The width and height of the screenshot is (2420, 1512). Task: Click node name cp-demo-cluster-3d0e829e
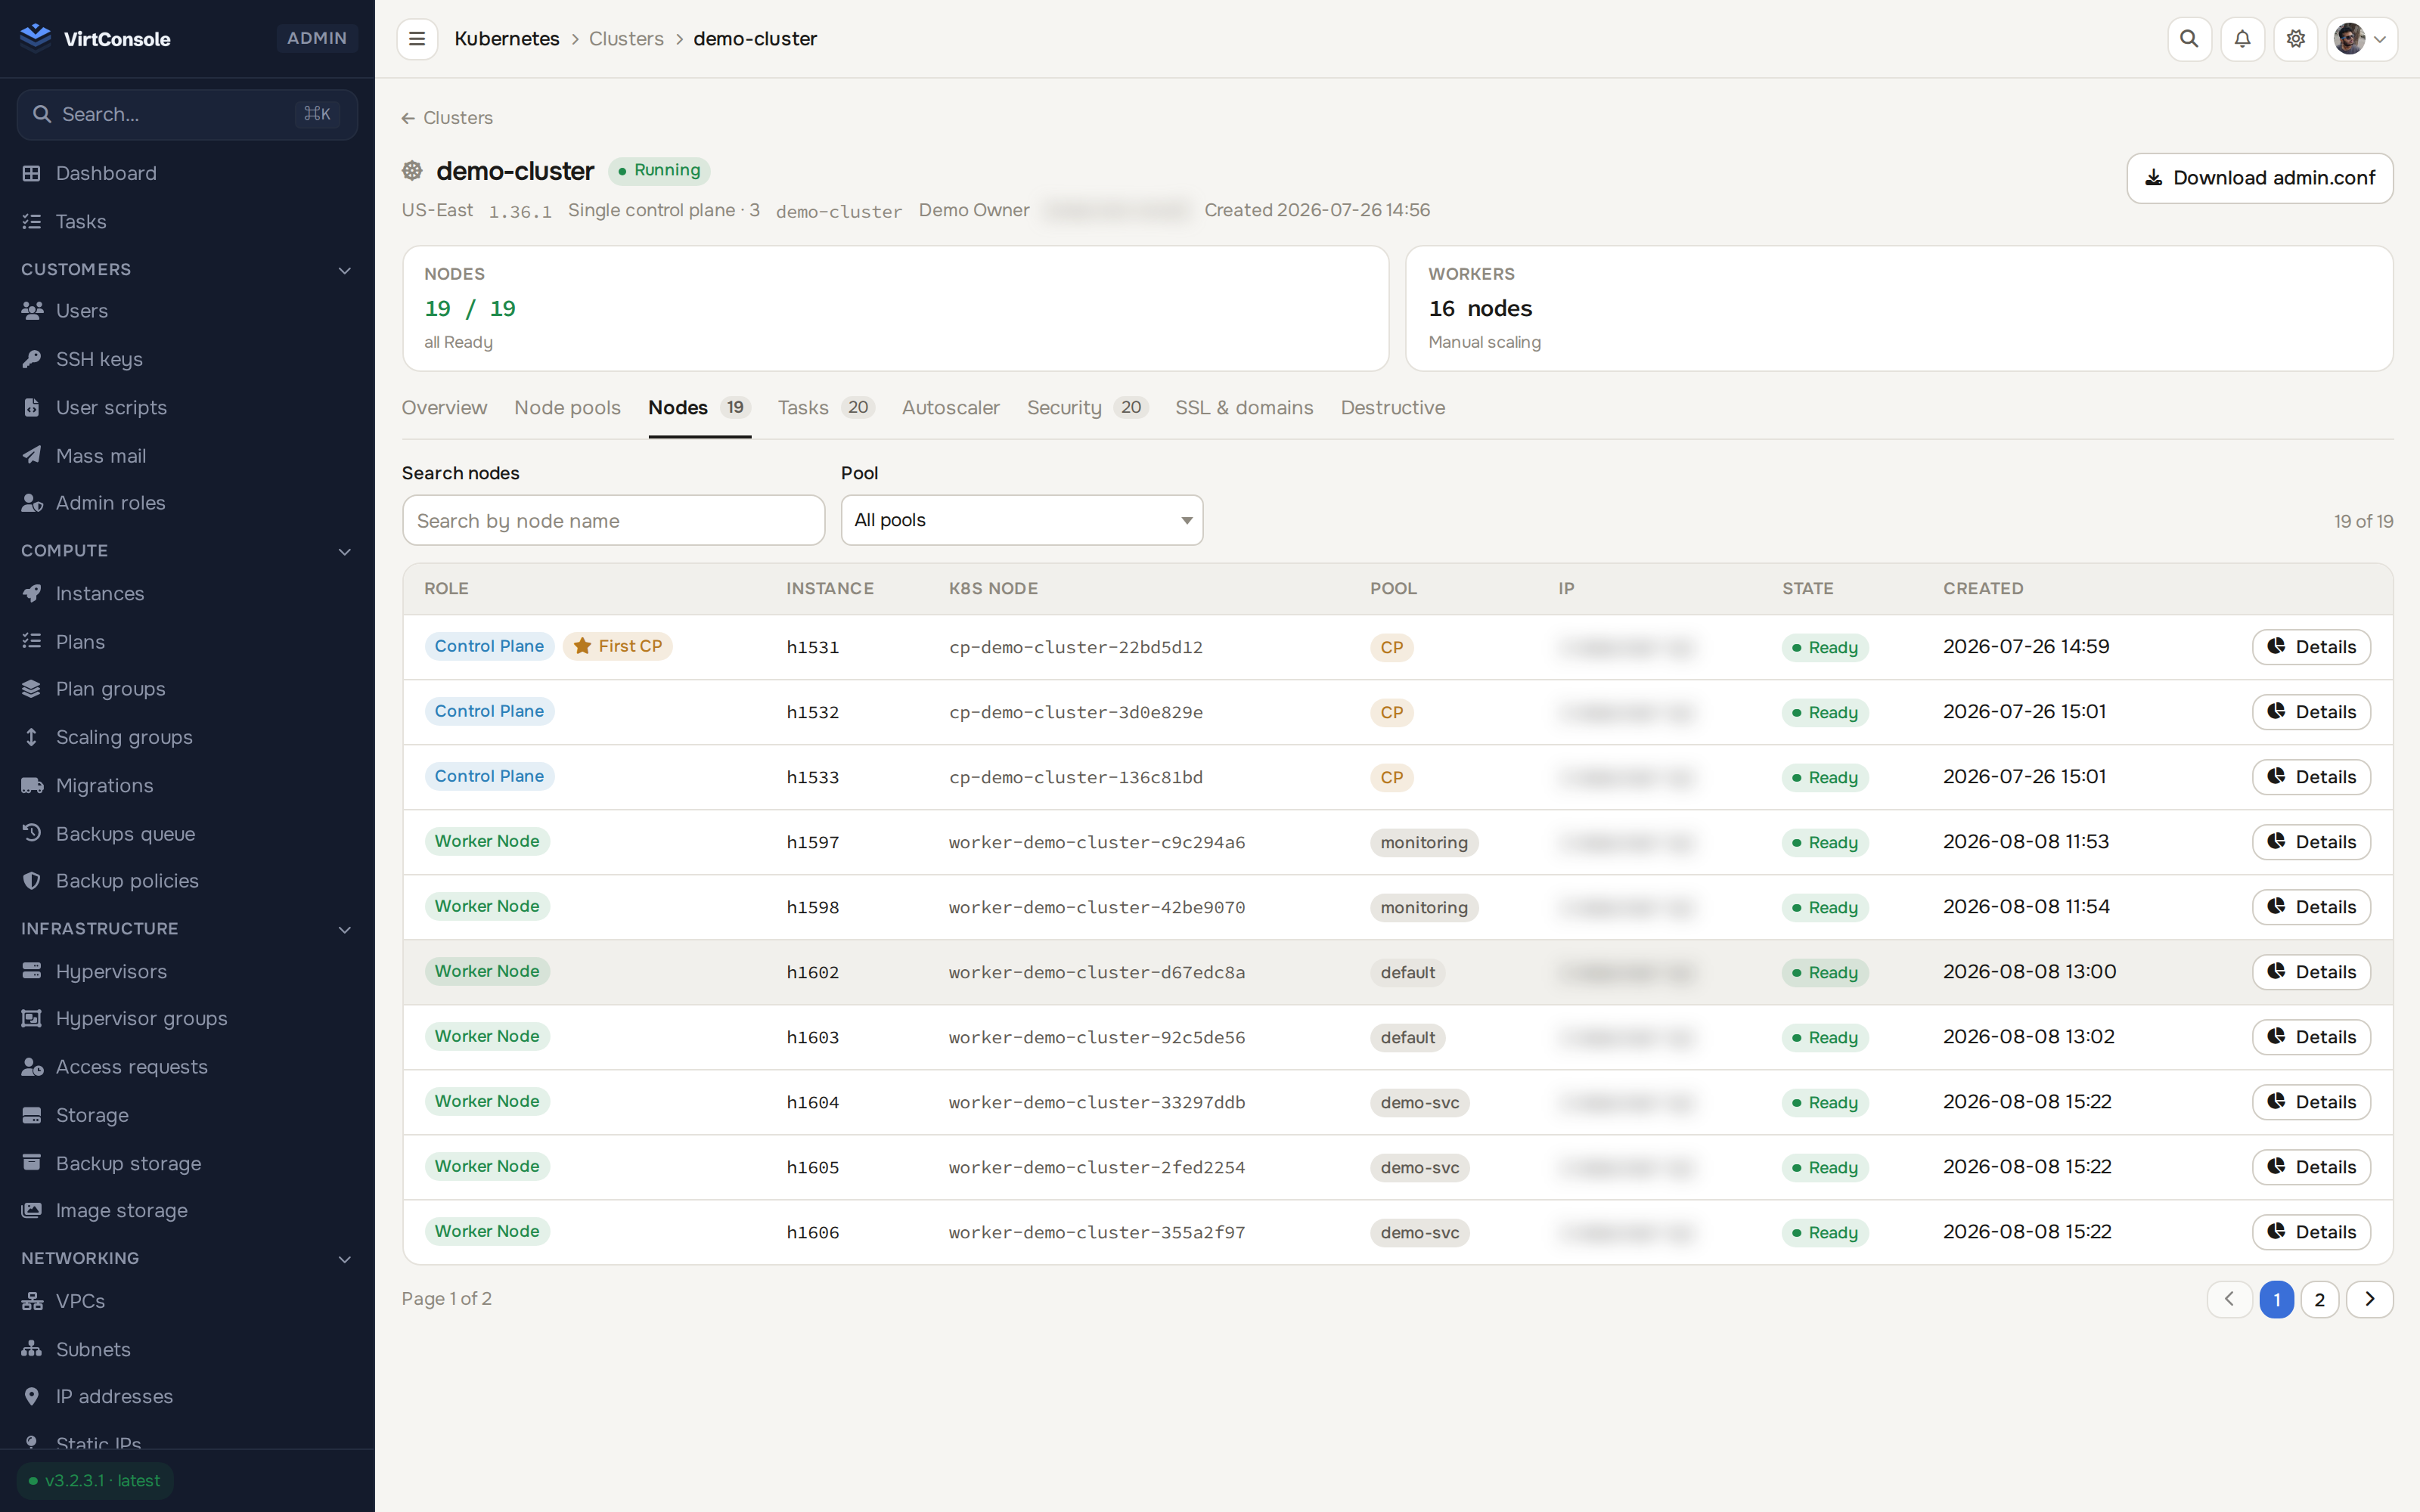point(1075,712)
